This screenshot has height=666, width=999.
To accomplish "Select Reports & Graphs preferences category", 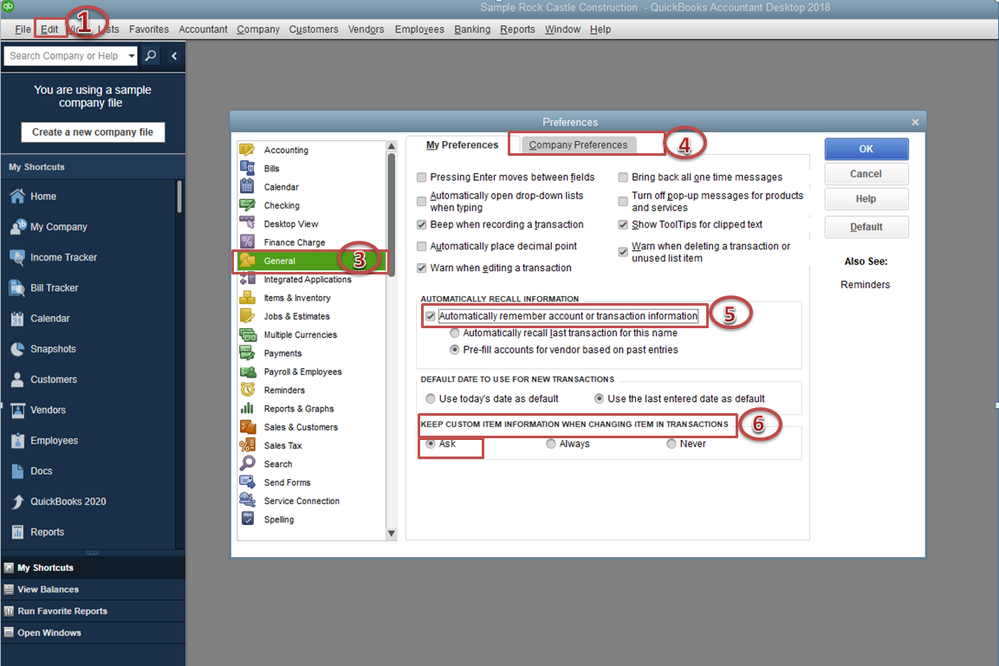I will pyautogui.click(x=299, y=409).
